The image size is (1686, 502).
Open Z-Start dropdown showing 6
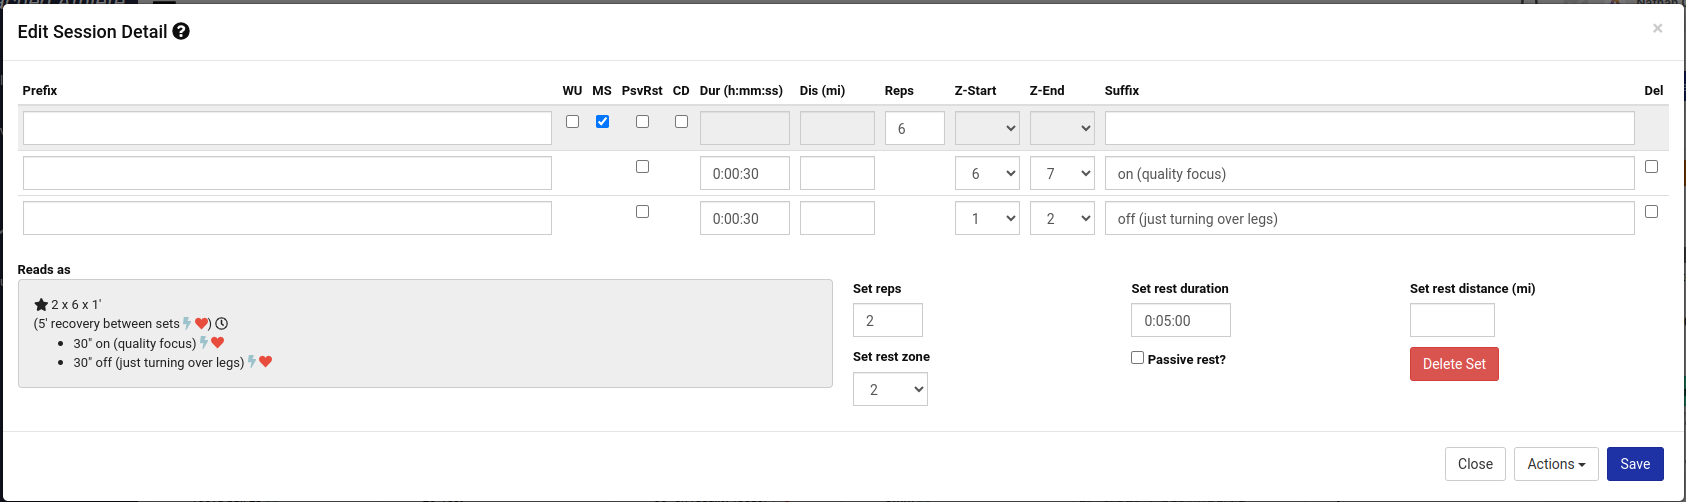987,173
